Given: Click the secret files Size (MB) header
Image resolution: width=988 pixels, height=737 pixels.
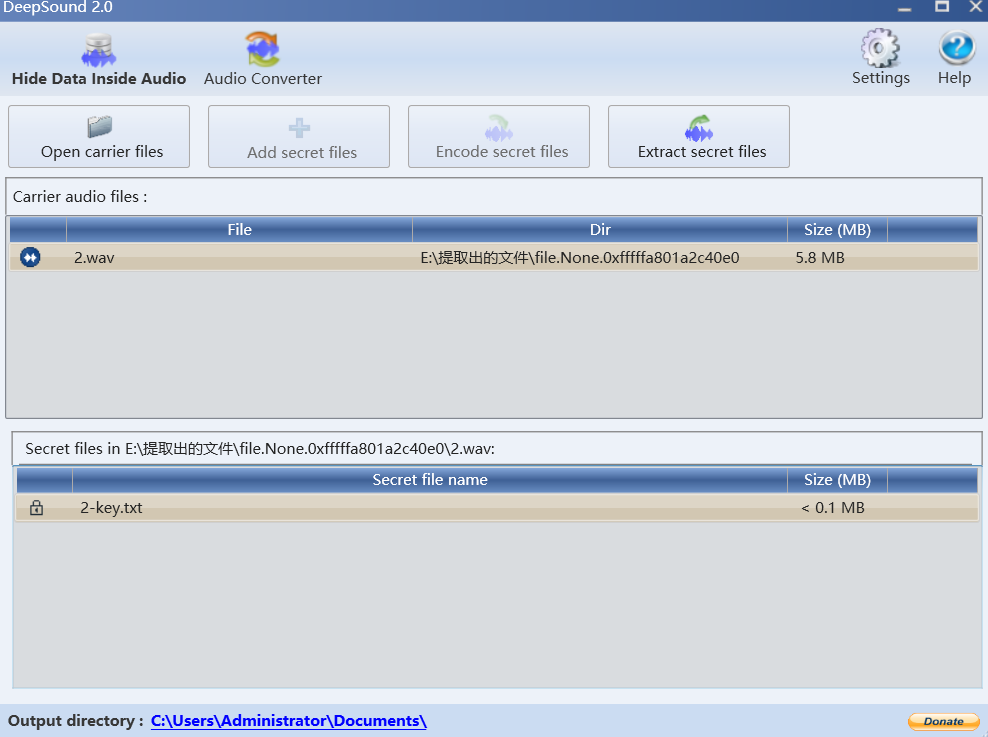Looking at the screenshot, I should (837, 480).
